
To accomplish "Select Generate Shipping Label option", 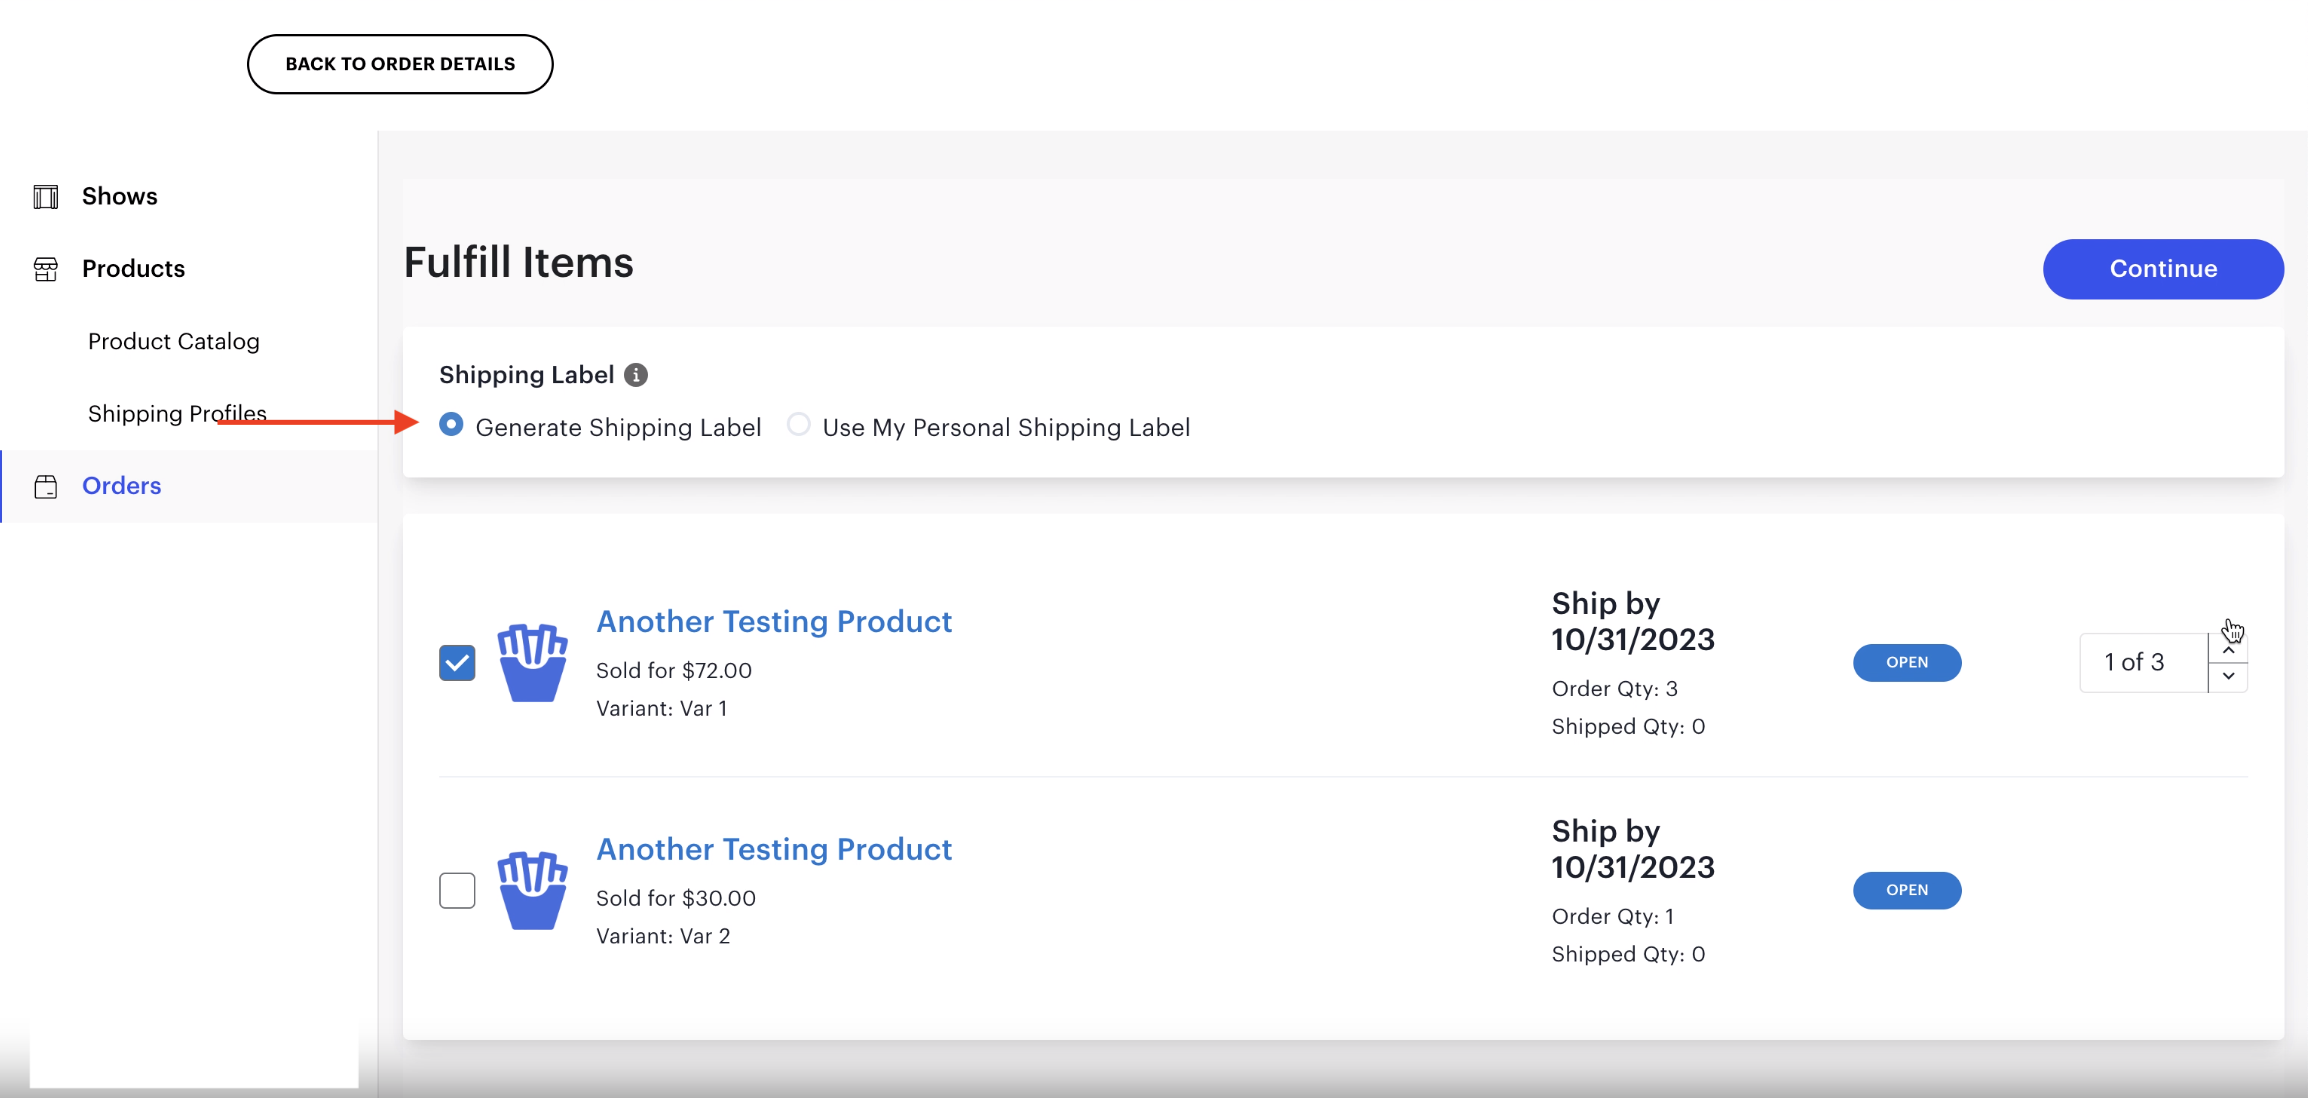I will click(x=452, y=424).
